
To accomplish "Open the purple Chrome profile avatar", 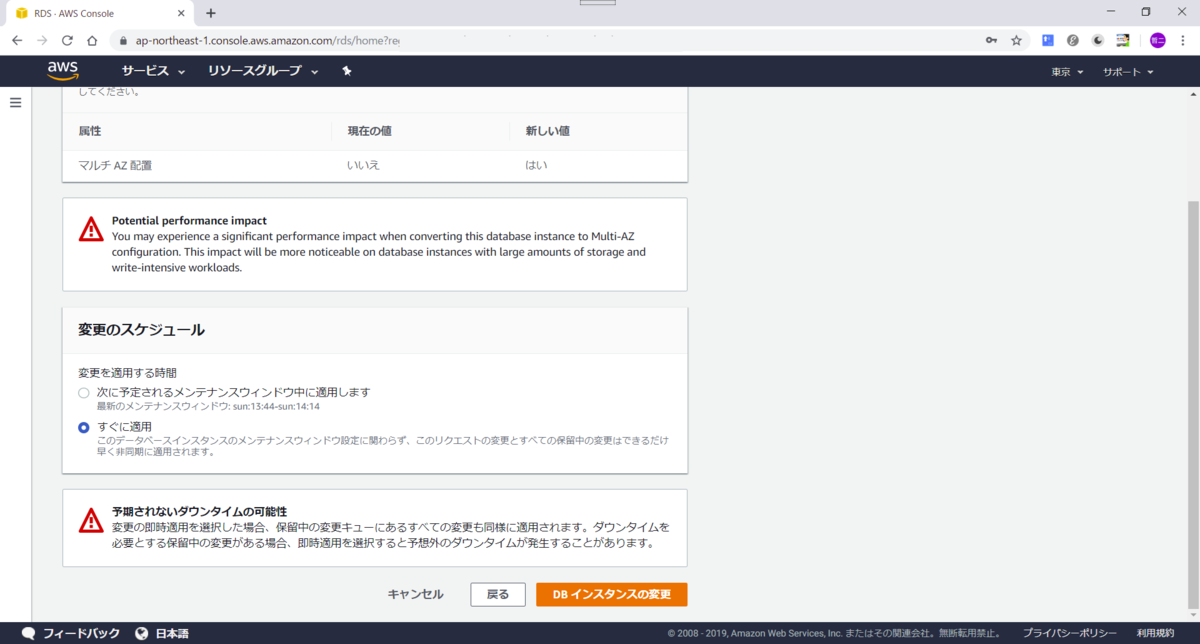I will 1157,41.
